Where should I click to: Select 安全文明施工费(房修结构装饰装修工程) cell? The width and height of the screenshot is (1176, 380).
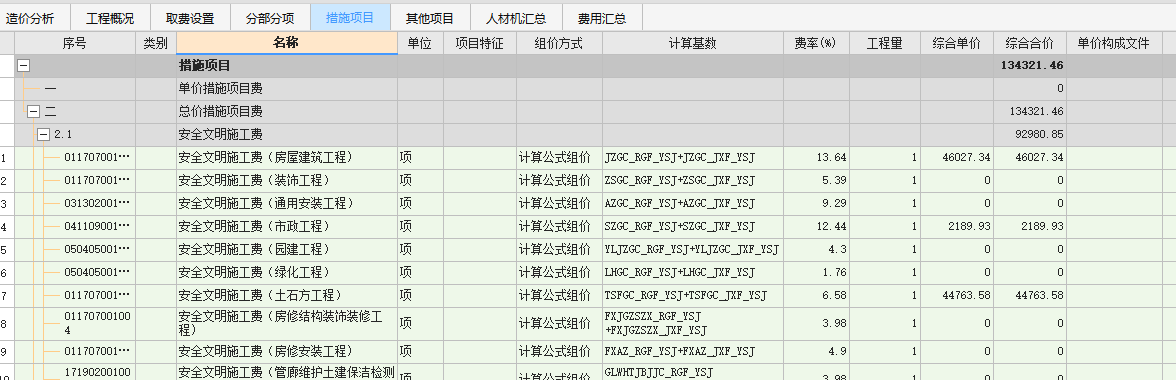pyautogui.click(x=287, y=323)
